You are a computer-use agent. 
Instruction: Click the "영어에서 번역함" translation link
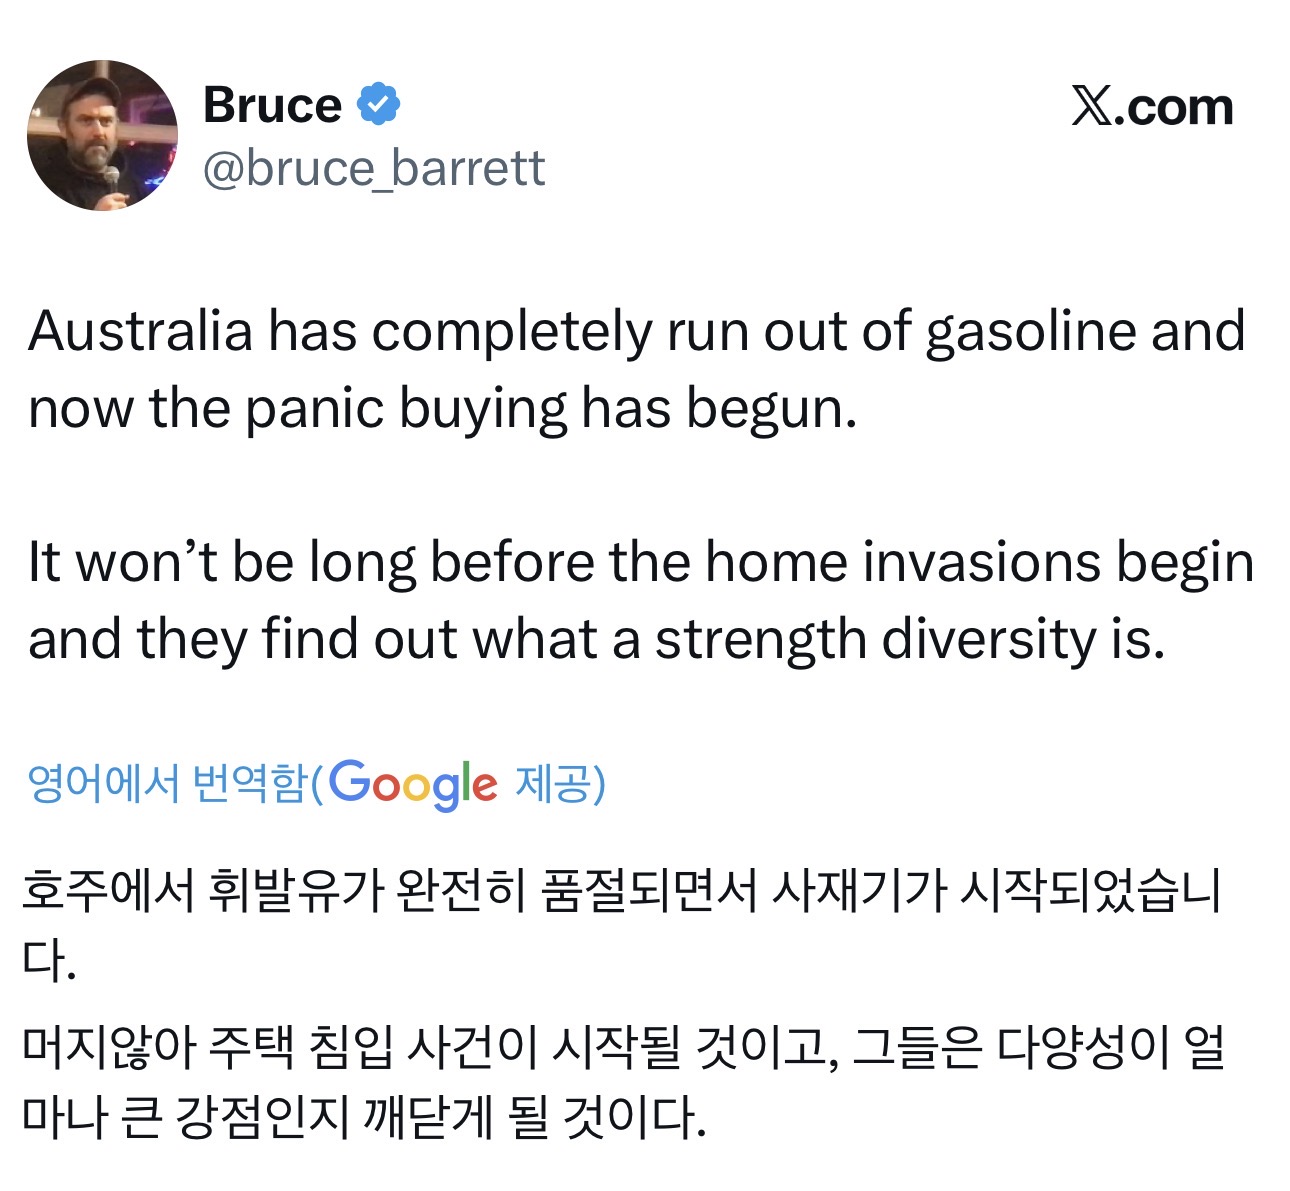click(x=165, y=783)
